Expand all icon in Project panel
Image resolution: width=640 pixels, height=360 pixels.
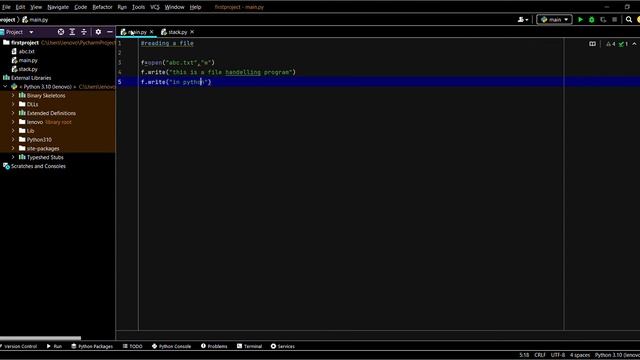pos(72,32)
